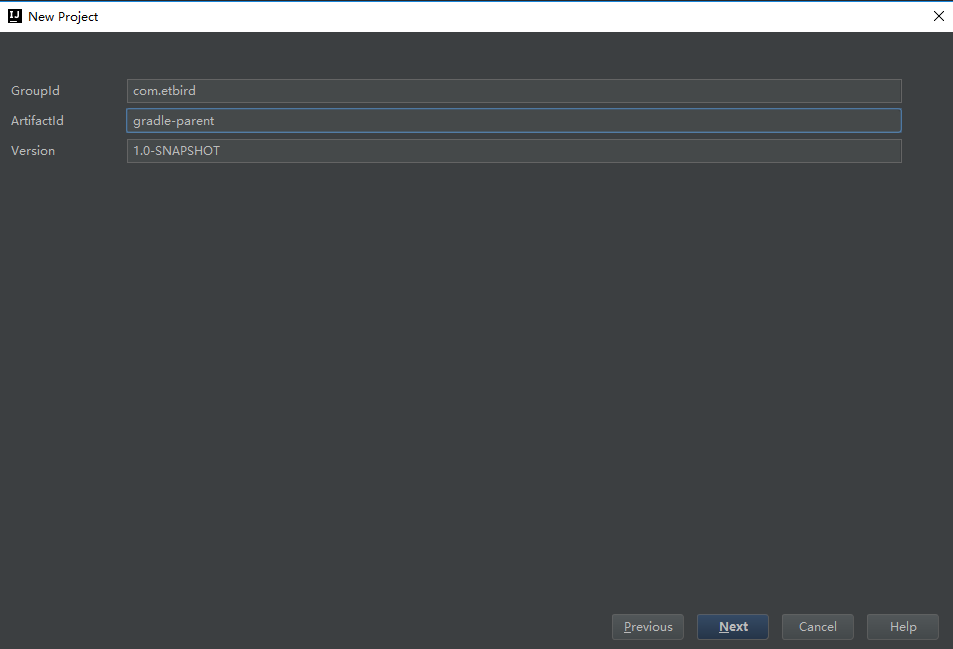Viewport: 953px width, 649px height.
Task: Cancel the New Project wizard
Action: [817, 627]
